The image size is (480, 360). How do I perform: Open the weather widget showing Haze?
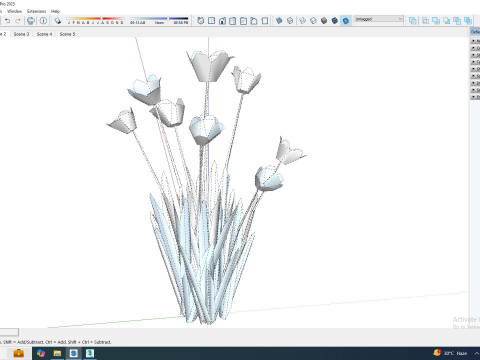[451, 353]
